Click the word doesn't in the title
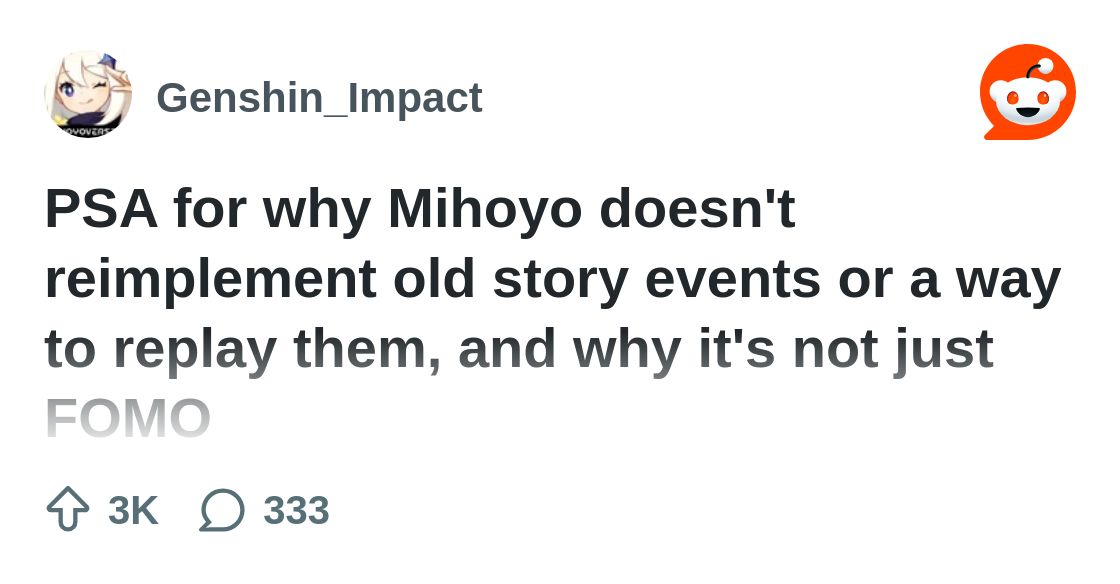 (x=697, y=210)
